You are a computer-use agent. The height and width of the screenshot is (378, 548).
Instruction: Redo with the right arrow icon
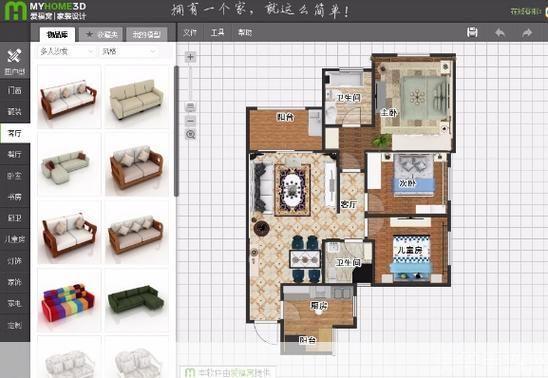[527, 32]
